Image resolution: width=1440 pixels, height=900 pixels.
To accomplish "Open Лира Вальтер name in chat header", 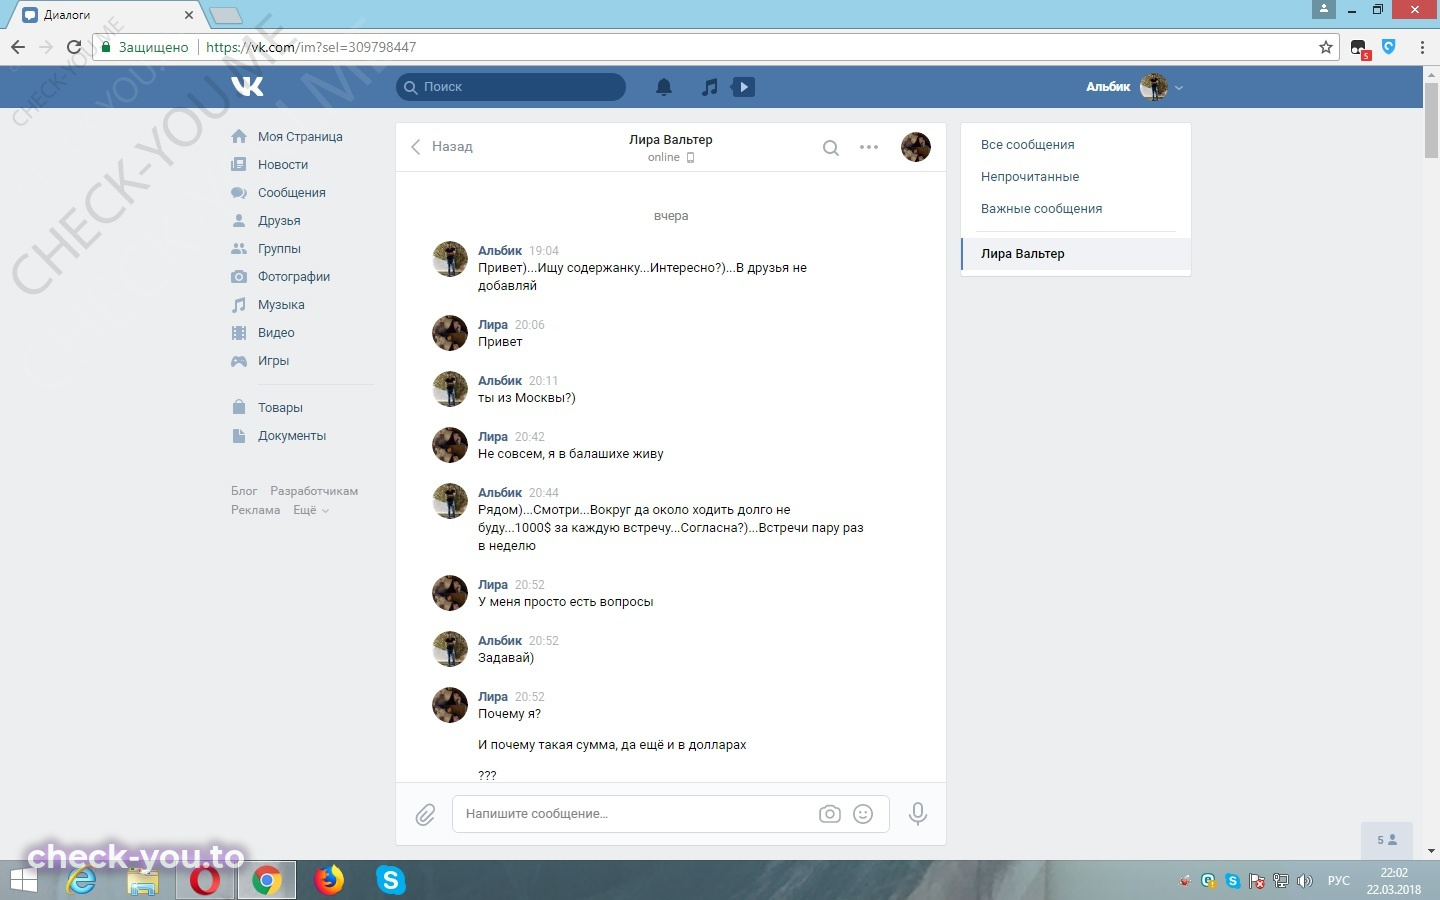I will [x=671, y=139].
